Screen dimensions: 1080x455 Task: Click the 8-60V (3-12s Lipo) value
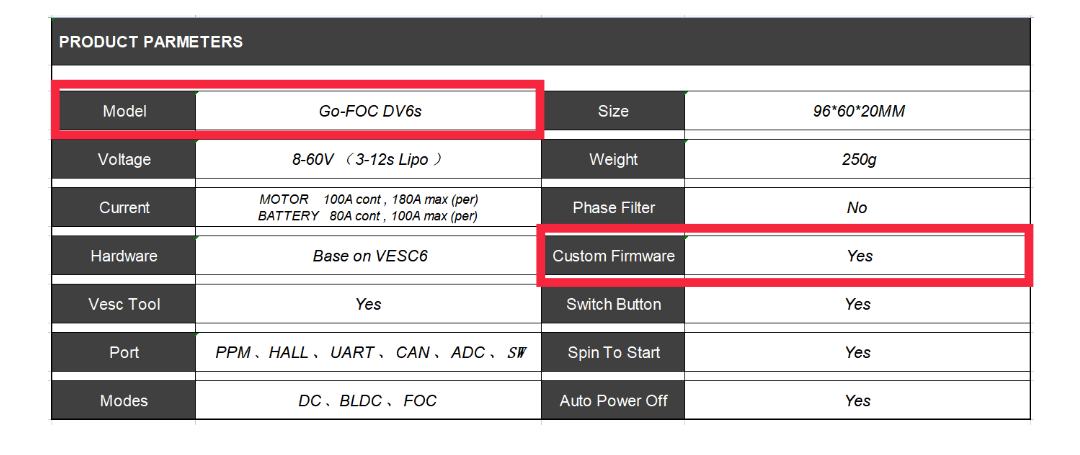point(367,160)
